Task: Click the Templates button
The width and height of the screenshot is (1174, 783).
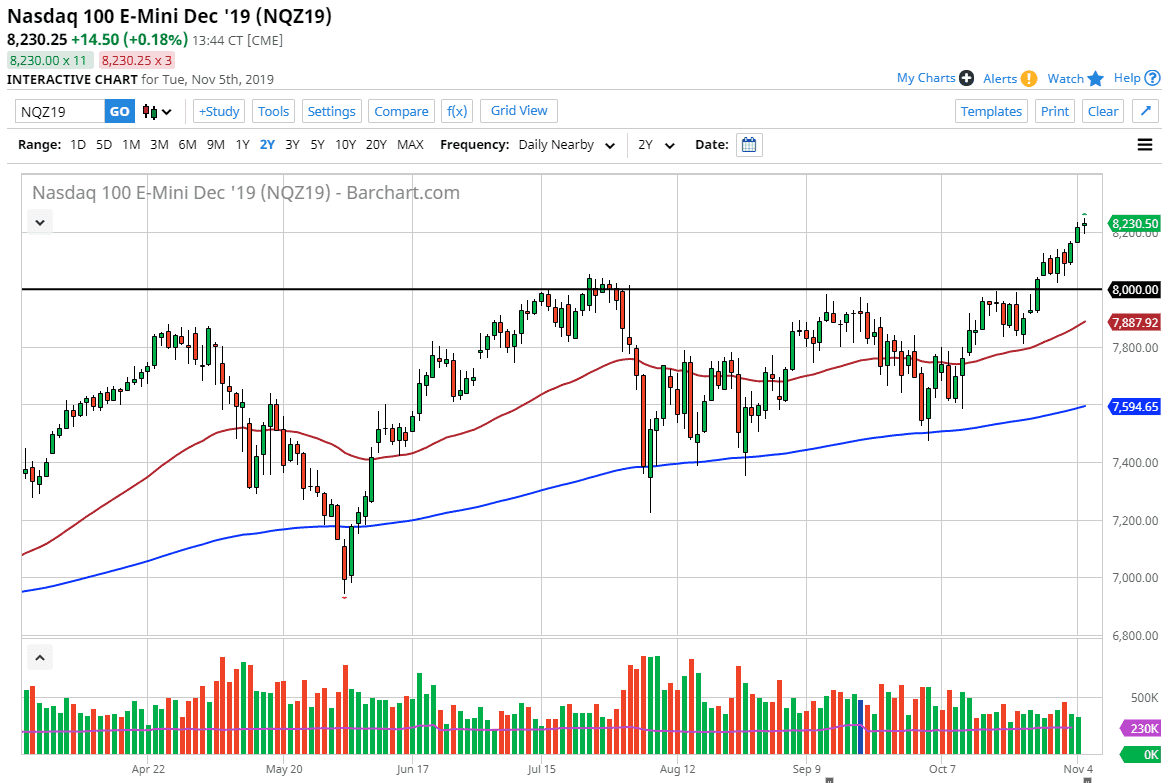Action: coord(991,111)
